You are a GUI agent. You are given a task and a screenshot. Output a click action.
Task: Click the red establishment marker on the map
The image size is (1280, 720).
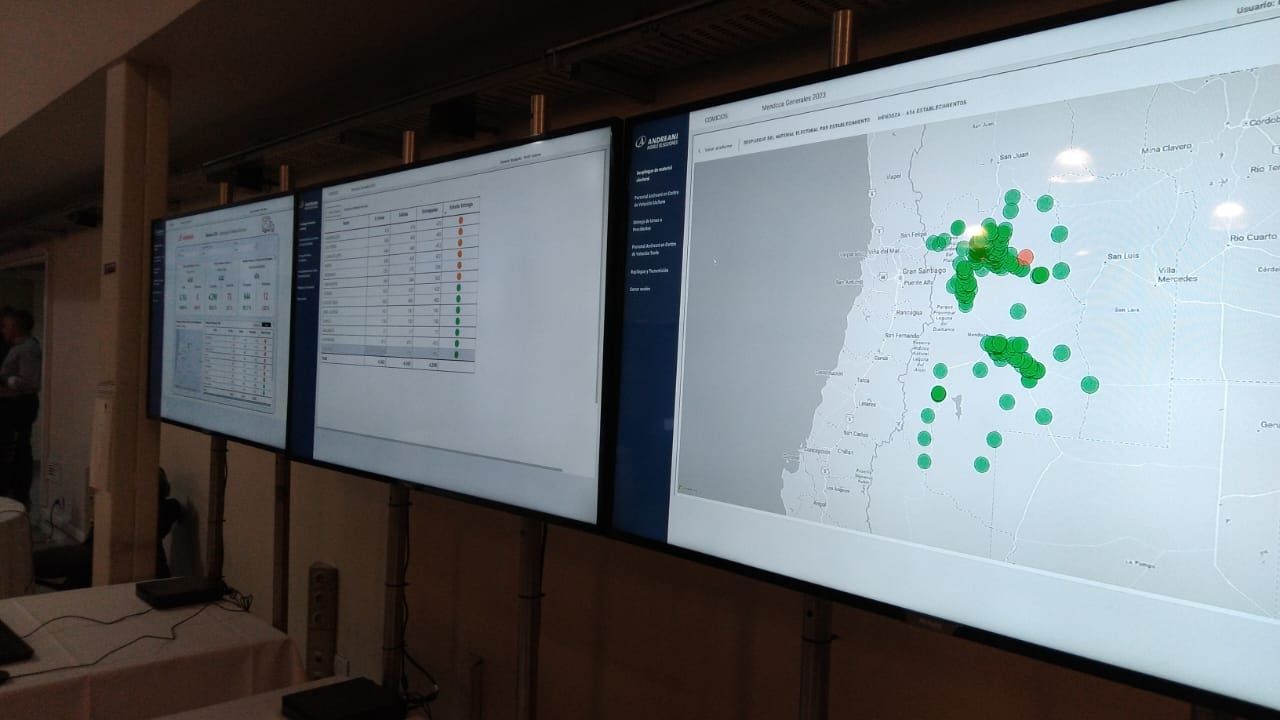click(1026, 256)
